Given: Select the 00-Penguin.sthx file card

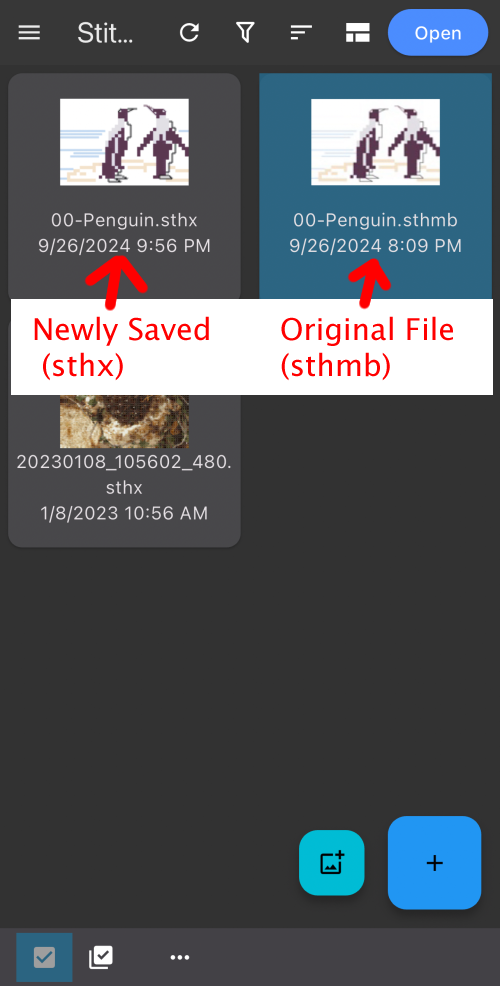Looking at the screenshot, I should (125, 187).
